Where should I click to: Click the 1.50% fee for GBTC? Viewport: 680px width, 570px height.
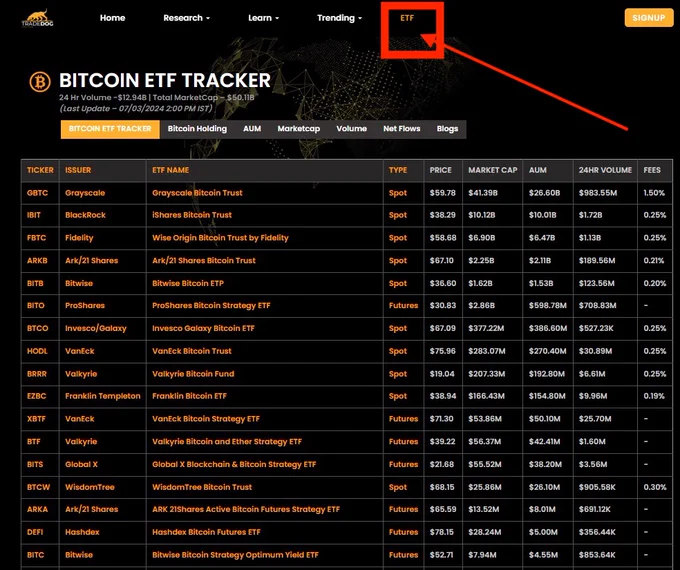pyautogui.click(x=654, y=193)
